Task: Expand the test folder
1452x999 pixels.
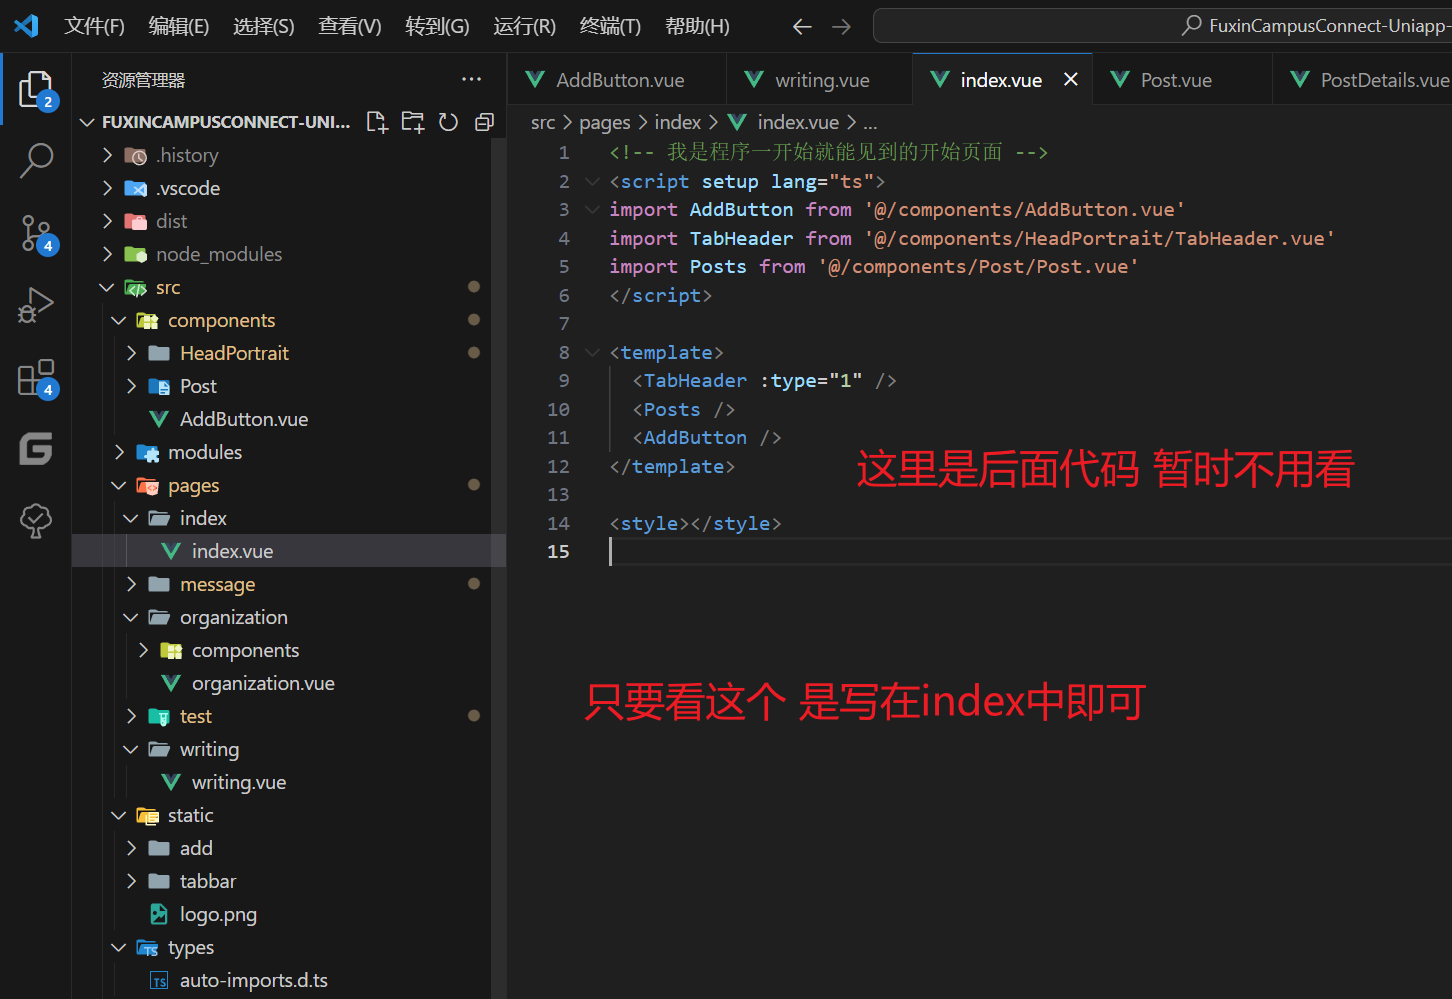Action: pyautogui.click(x=132, y=716)
